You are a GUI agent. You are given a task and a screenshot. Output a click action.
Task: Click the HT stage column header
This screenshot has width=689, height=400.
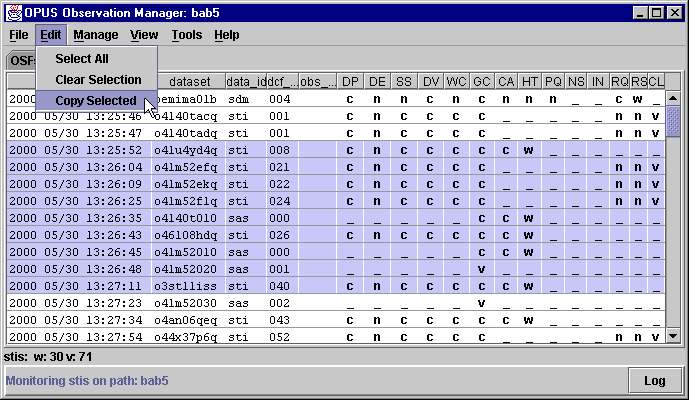(530, 81)
